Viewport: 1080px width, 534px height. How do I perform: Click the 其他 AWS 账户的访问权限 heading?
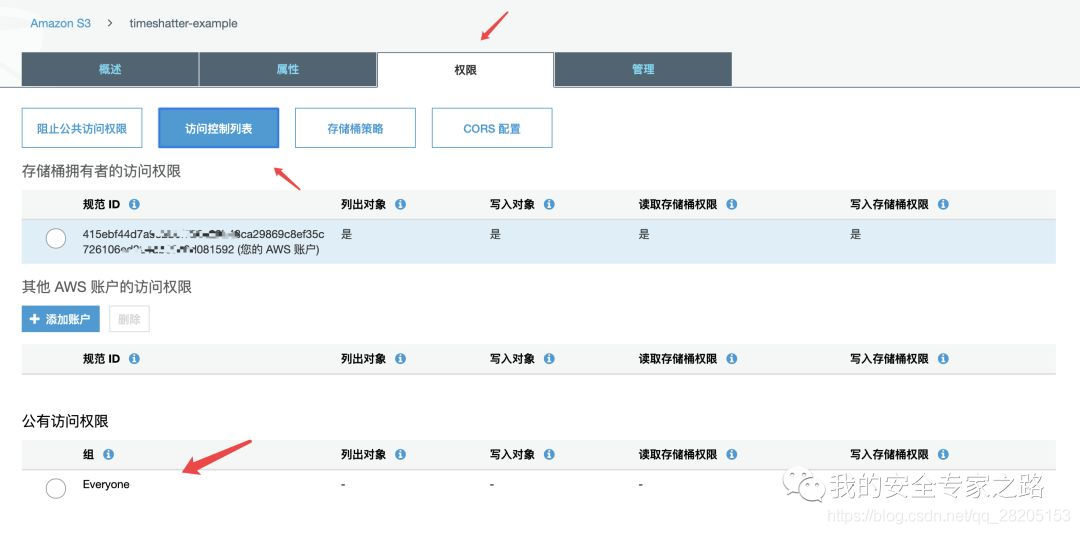[107, 287]
